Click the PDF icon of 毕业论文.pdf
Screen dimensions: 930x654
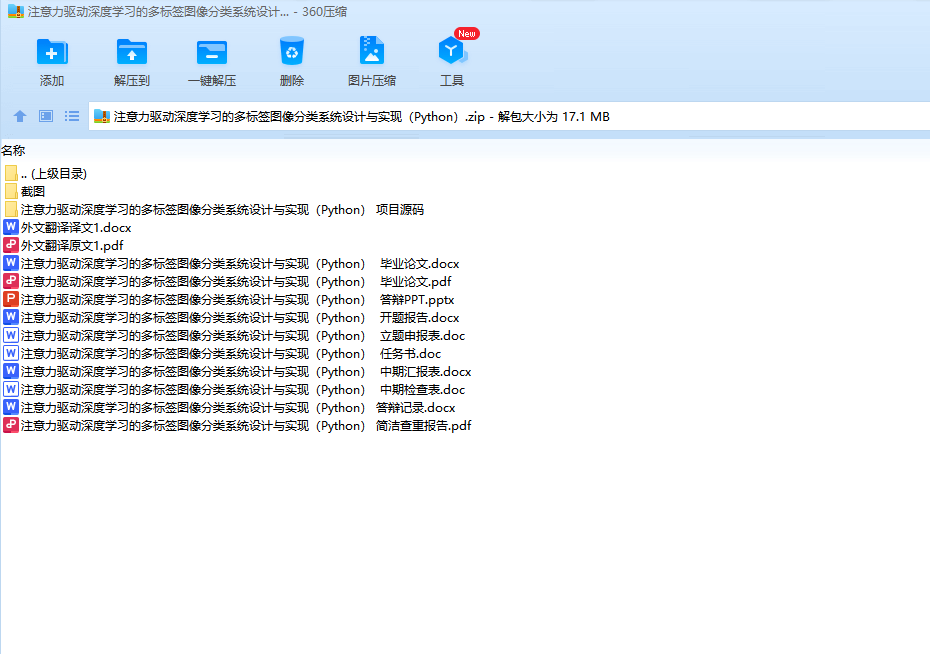click(x=11, y=281)
